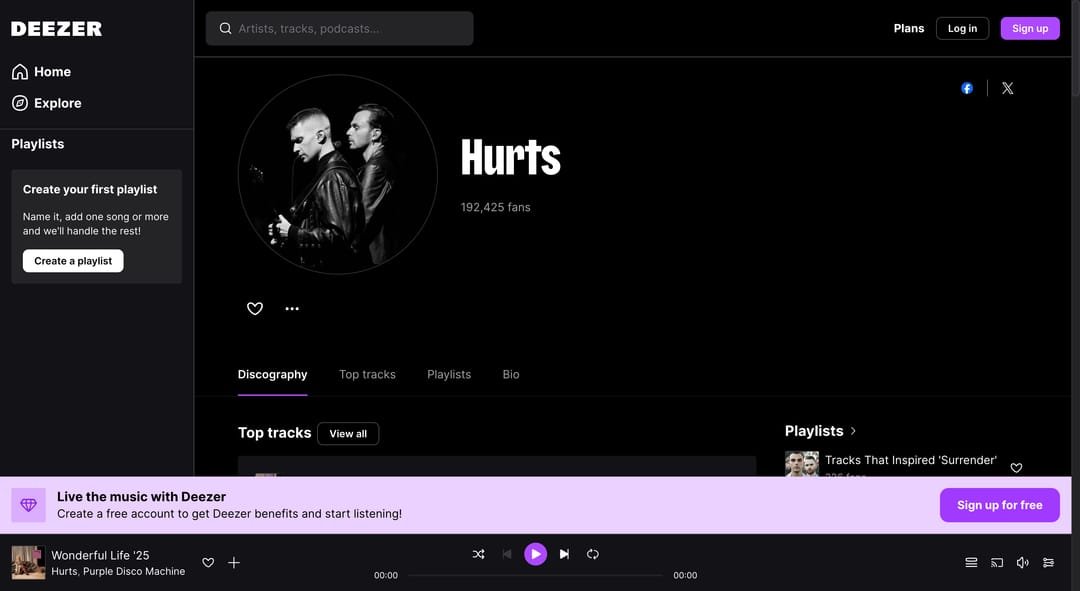Click the Wonderful Life '25 track title
The image size is (1080, 591).
point(101,555)
